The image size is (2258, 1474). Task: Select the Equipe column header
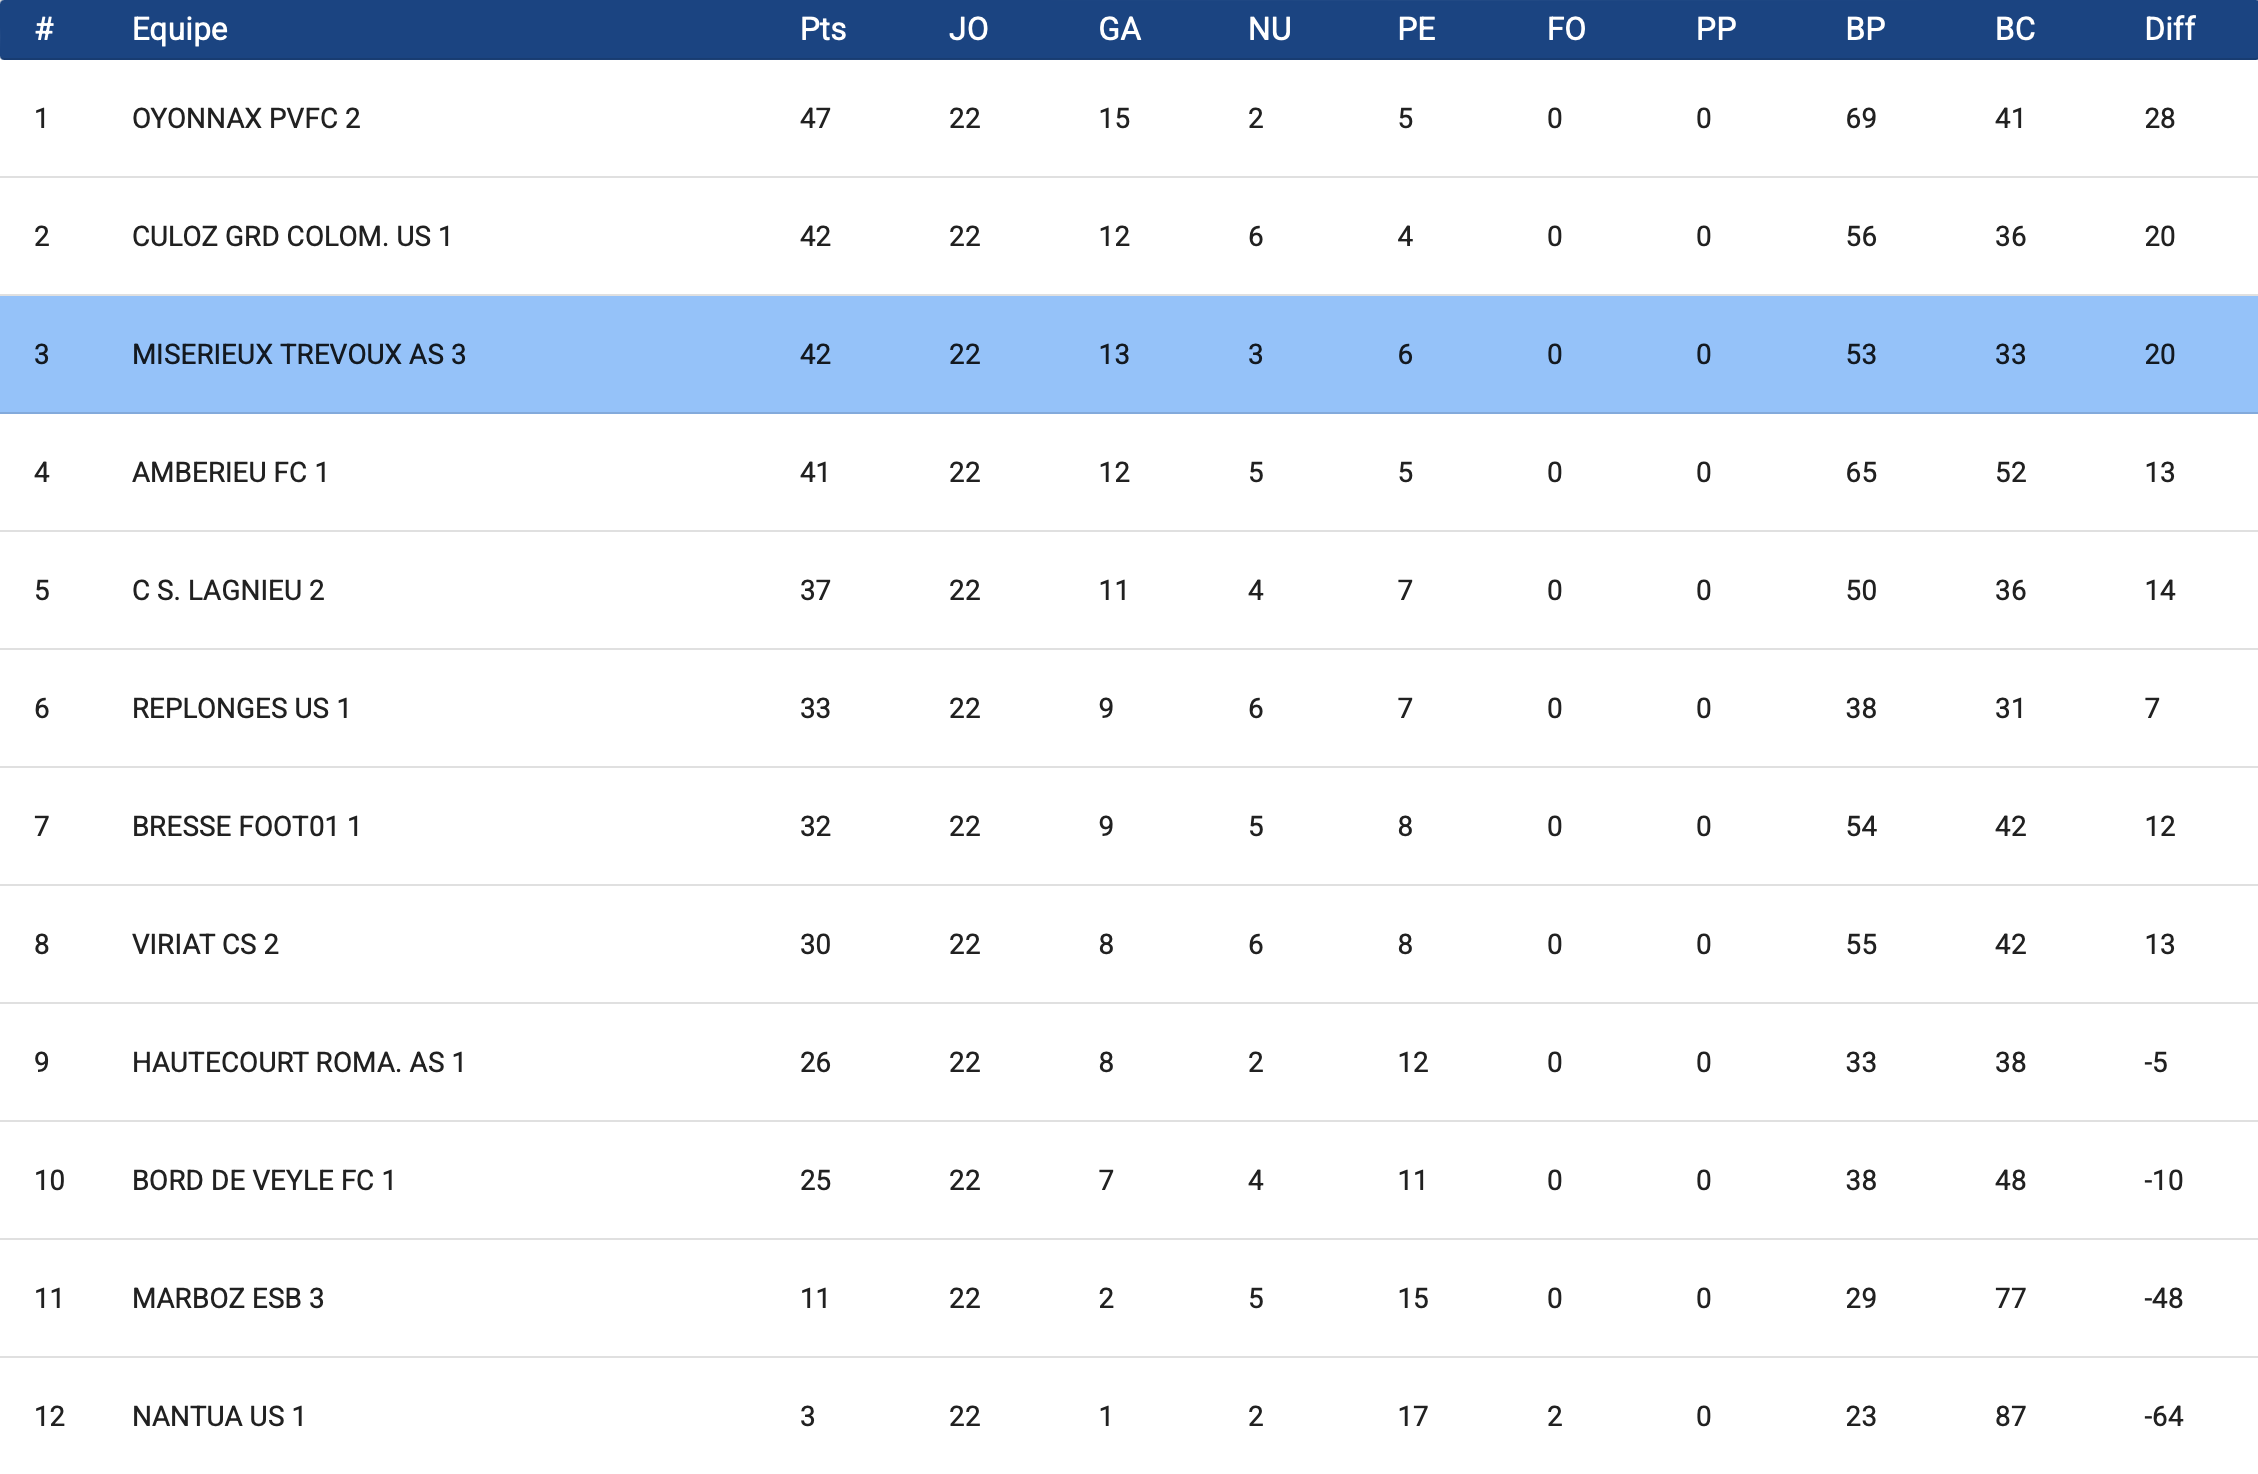coord(180,29)
